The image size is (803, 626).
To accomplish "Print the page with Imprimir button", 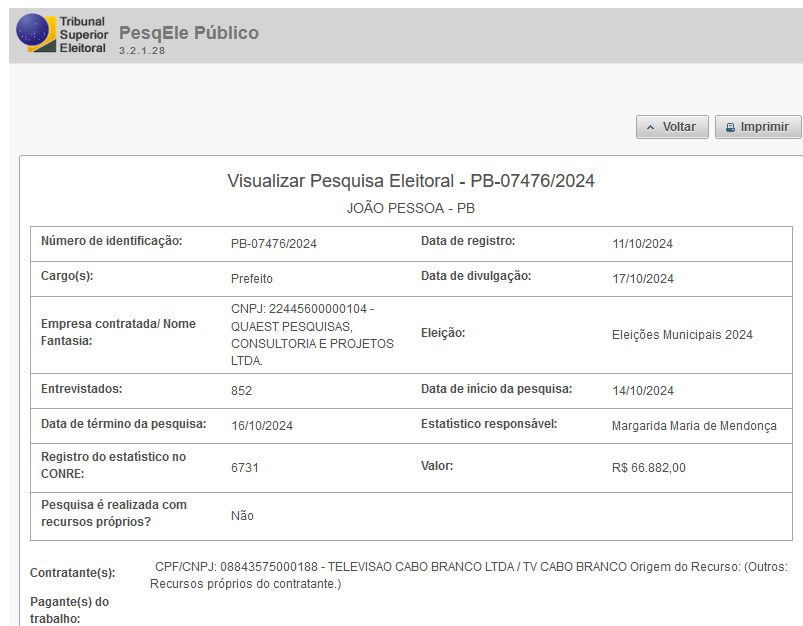I will click(758, 127).
